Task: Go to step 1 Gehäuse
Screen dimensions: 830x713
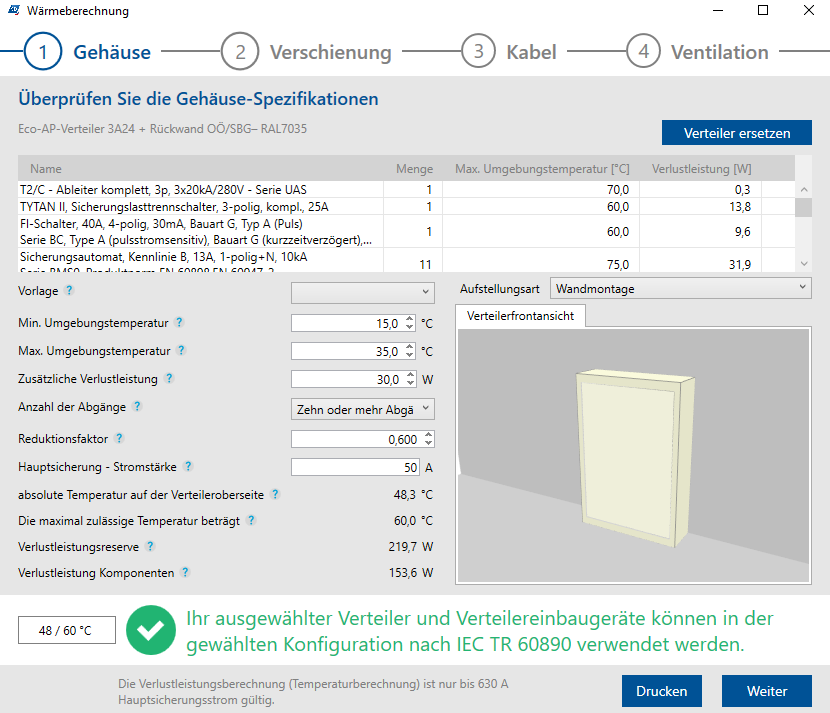Action: [x=88, y=51]
